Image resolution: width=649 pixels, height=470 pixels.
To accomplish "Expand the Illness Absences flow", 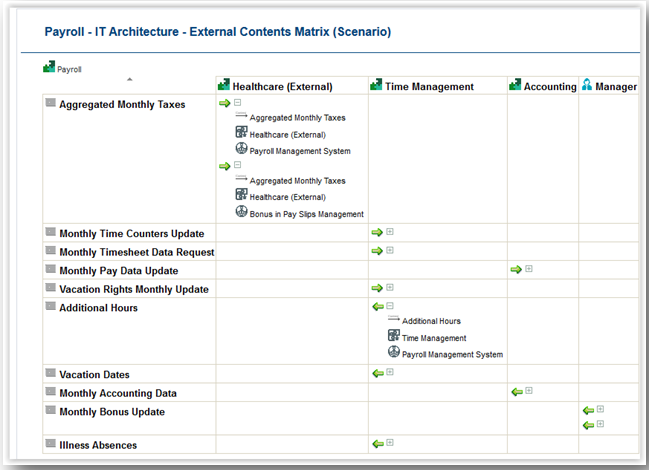I will (x=390, y=442).
